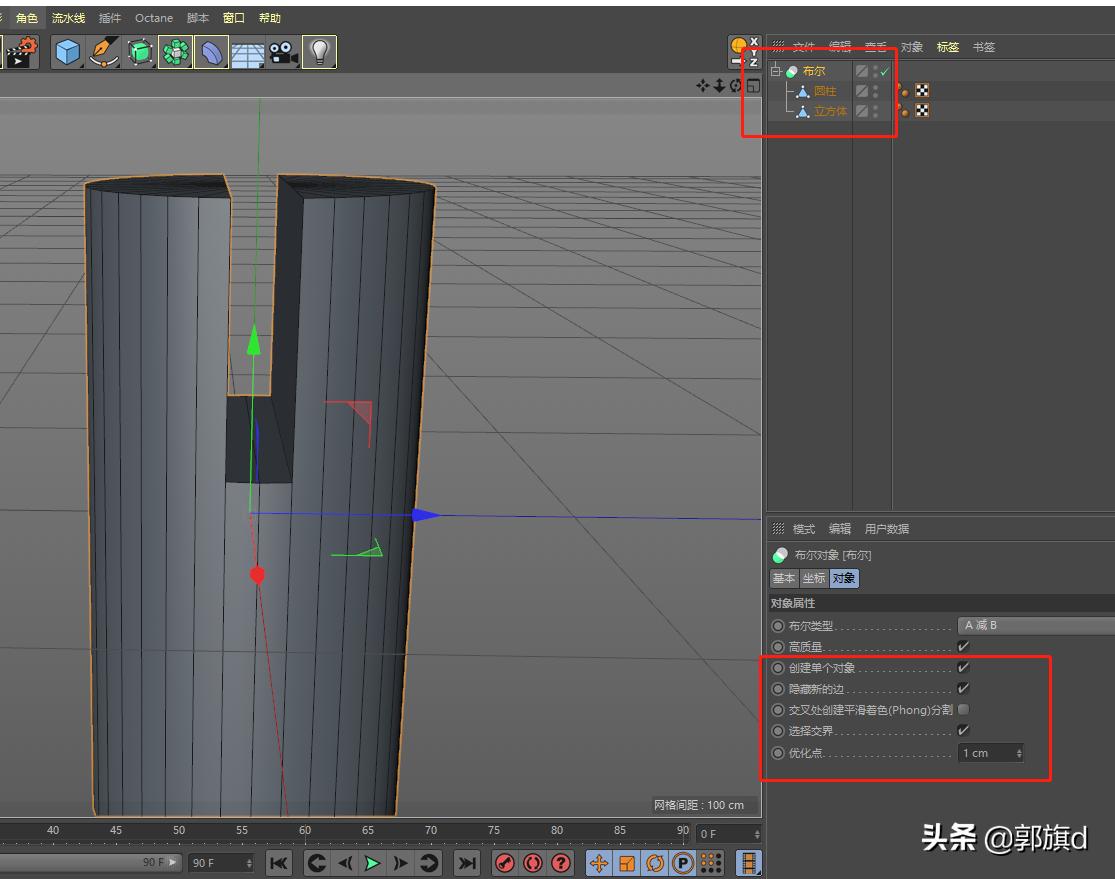Switch to the 坐标 attributes tab
The height and width of the screenshot is (879, 1115).
[x=814, y=578]
